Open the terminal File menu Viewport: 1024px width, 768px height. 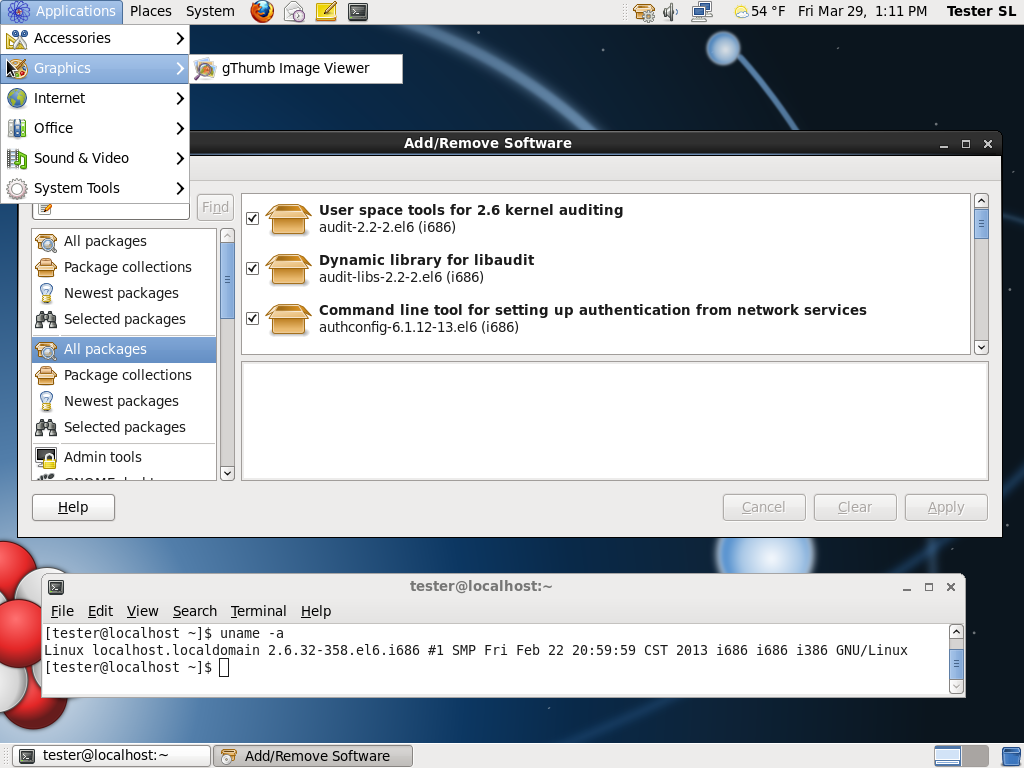(x=62, y=611)
